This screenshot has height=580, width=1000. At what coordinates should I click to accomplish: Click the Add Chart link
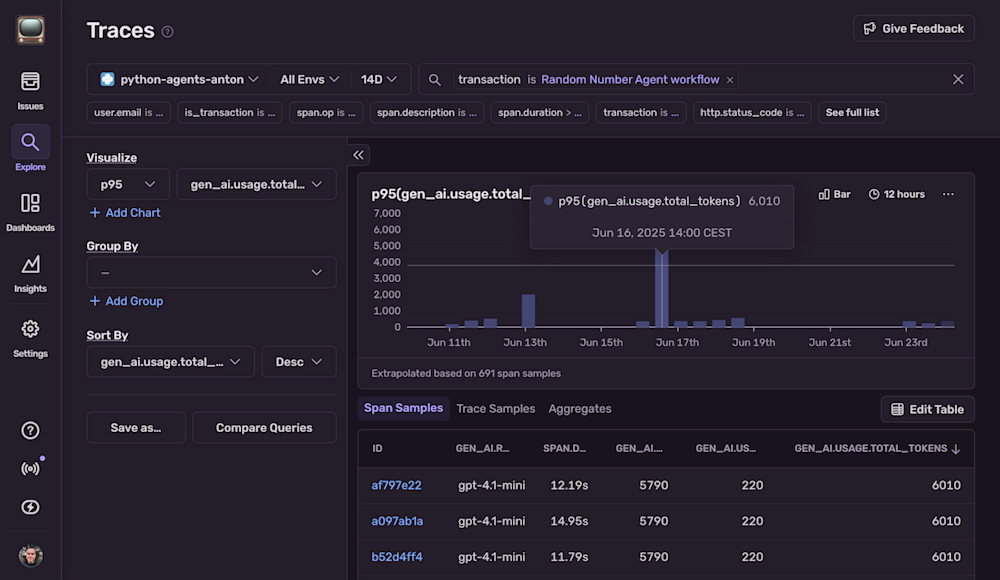pos(125,212)
